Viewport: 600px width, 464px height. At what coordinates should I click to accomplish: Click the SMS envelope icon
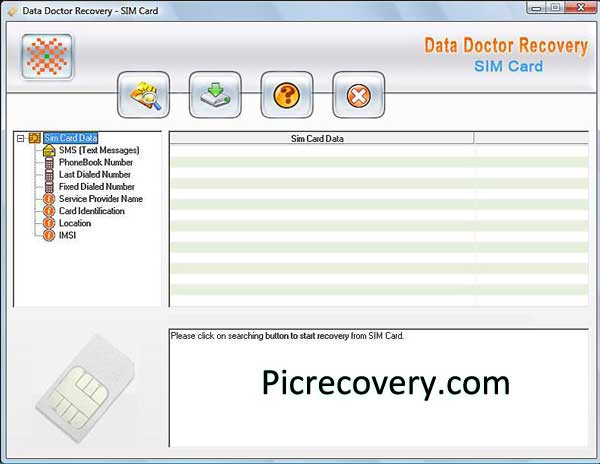coord(49,150)
